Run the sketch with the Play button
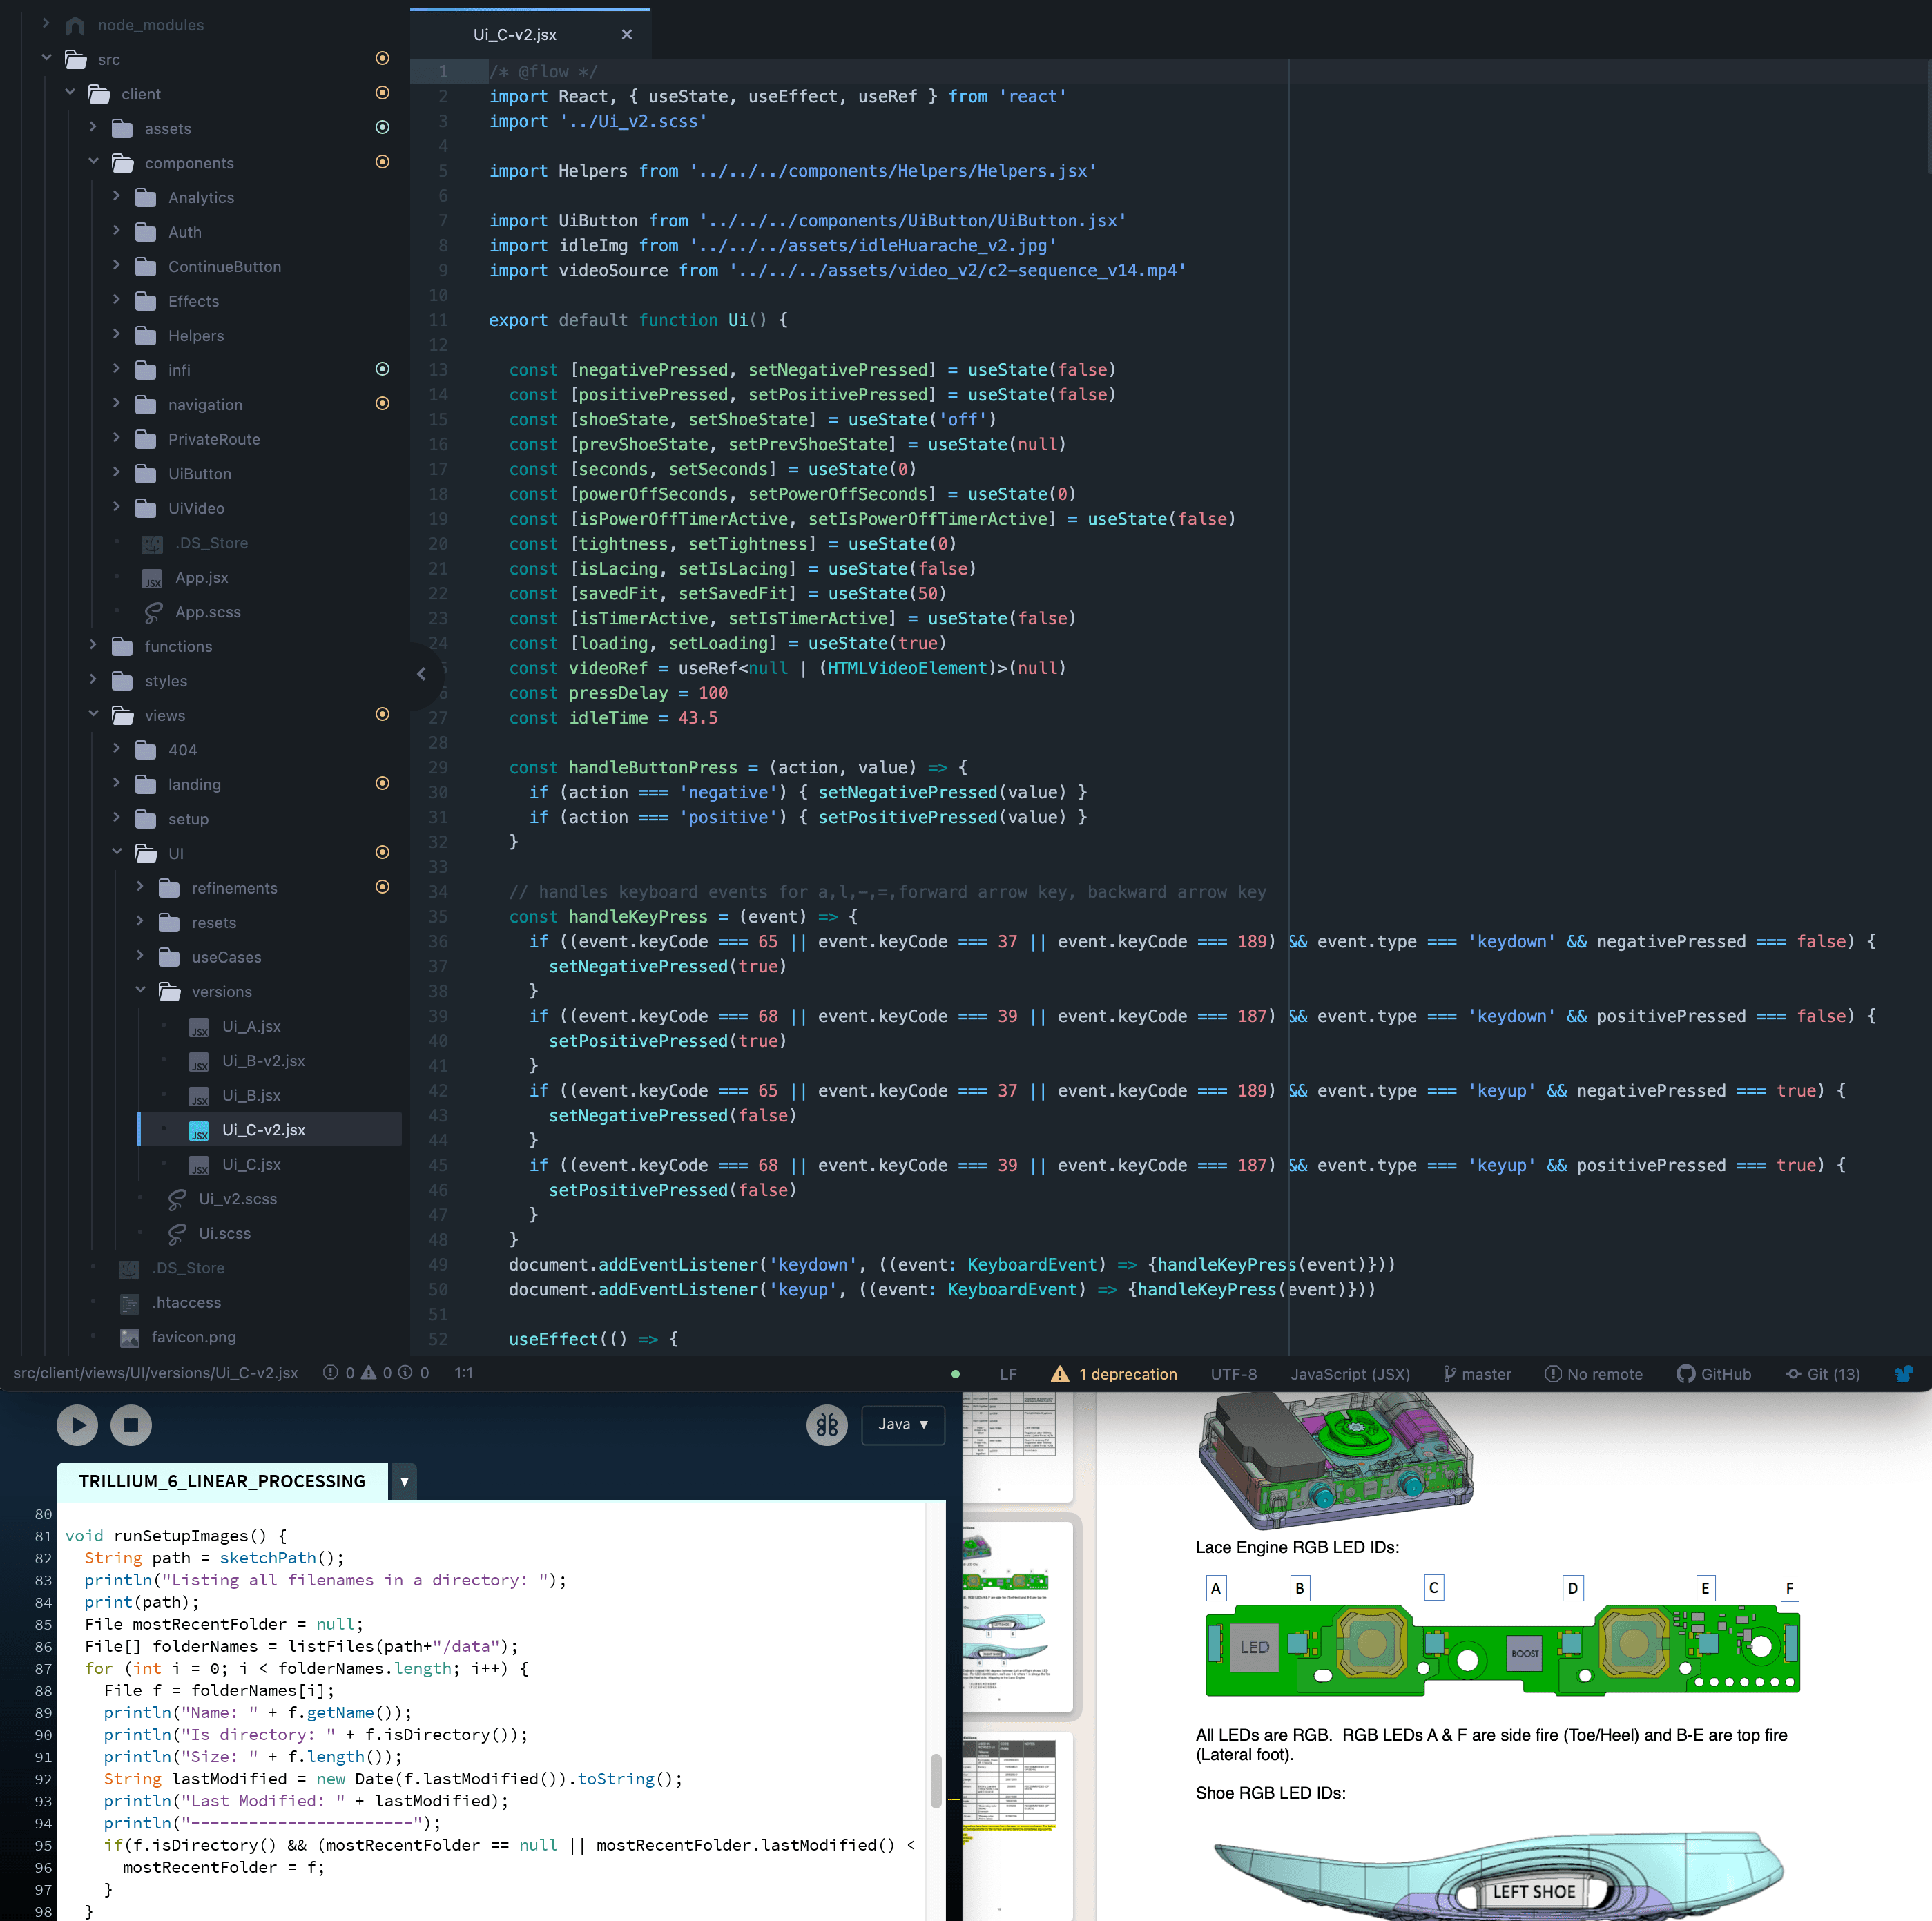This screenshot has height=1921, width=1932. click(77, 1424)
